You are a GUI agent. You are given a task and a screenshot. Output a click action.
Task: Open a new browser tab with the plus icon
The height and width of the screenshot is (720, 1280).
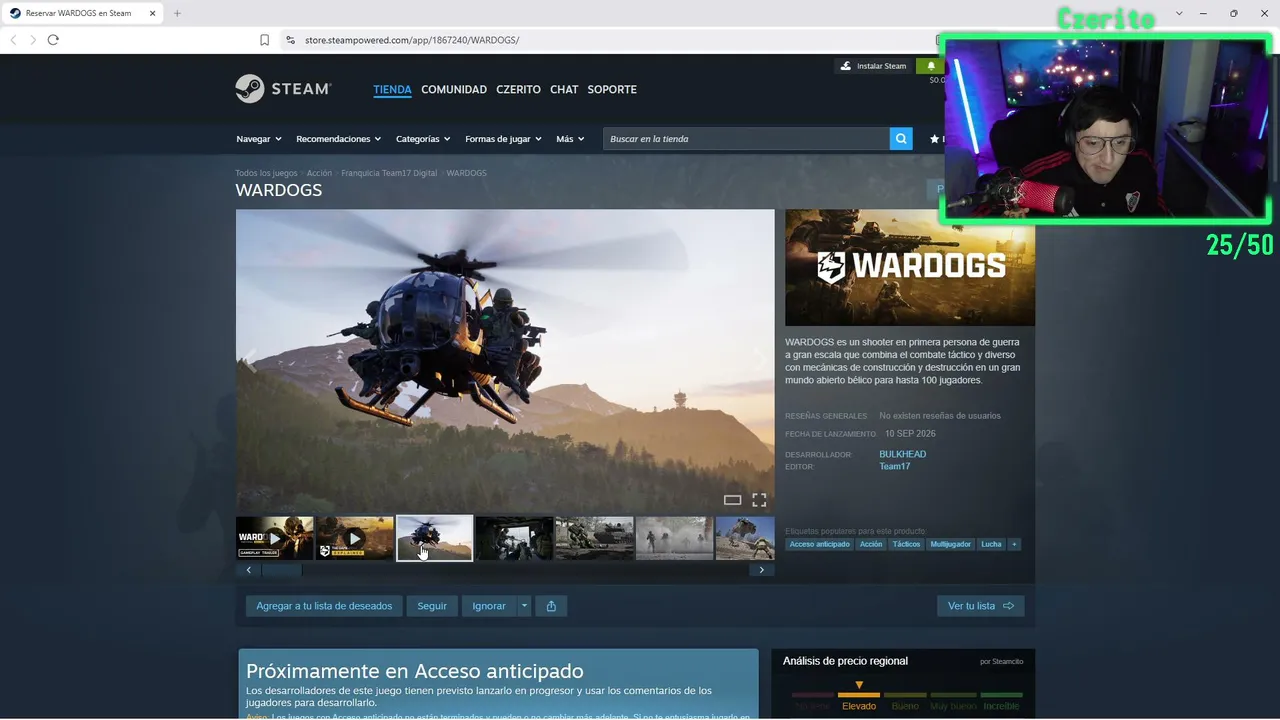(177, 13)
